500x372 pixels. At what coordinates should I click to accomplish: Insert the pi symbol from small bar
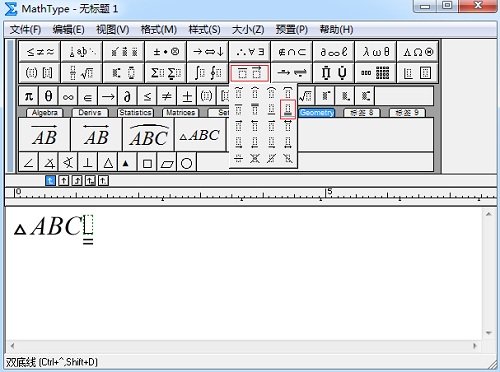pos(29,96)
